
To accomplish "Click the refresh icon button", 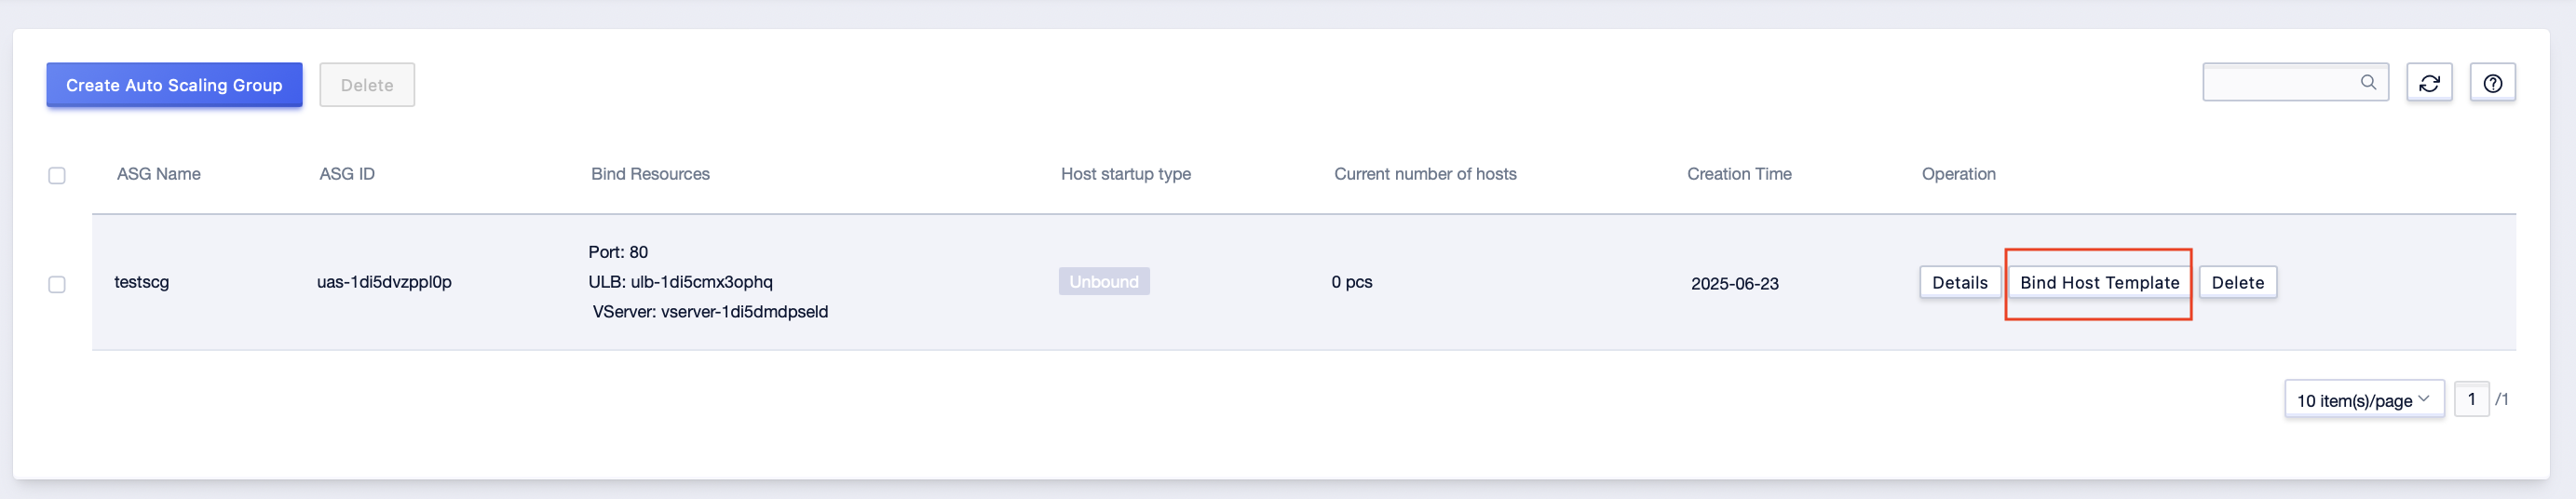I will [2429, 83].
